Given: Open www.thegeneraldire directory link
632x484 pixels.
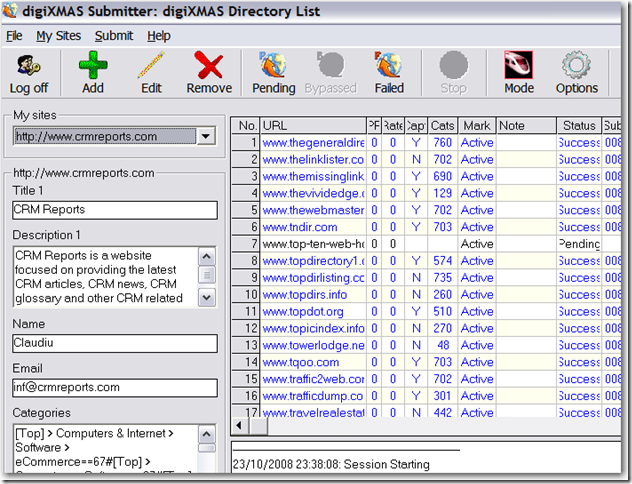Looking at the screenshot, I should pos(313,143).
